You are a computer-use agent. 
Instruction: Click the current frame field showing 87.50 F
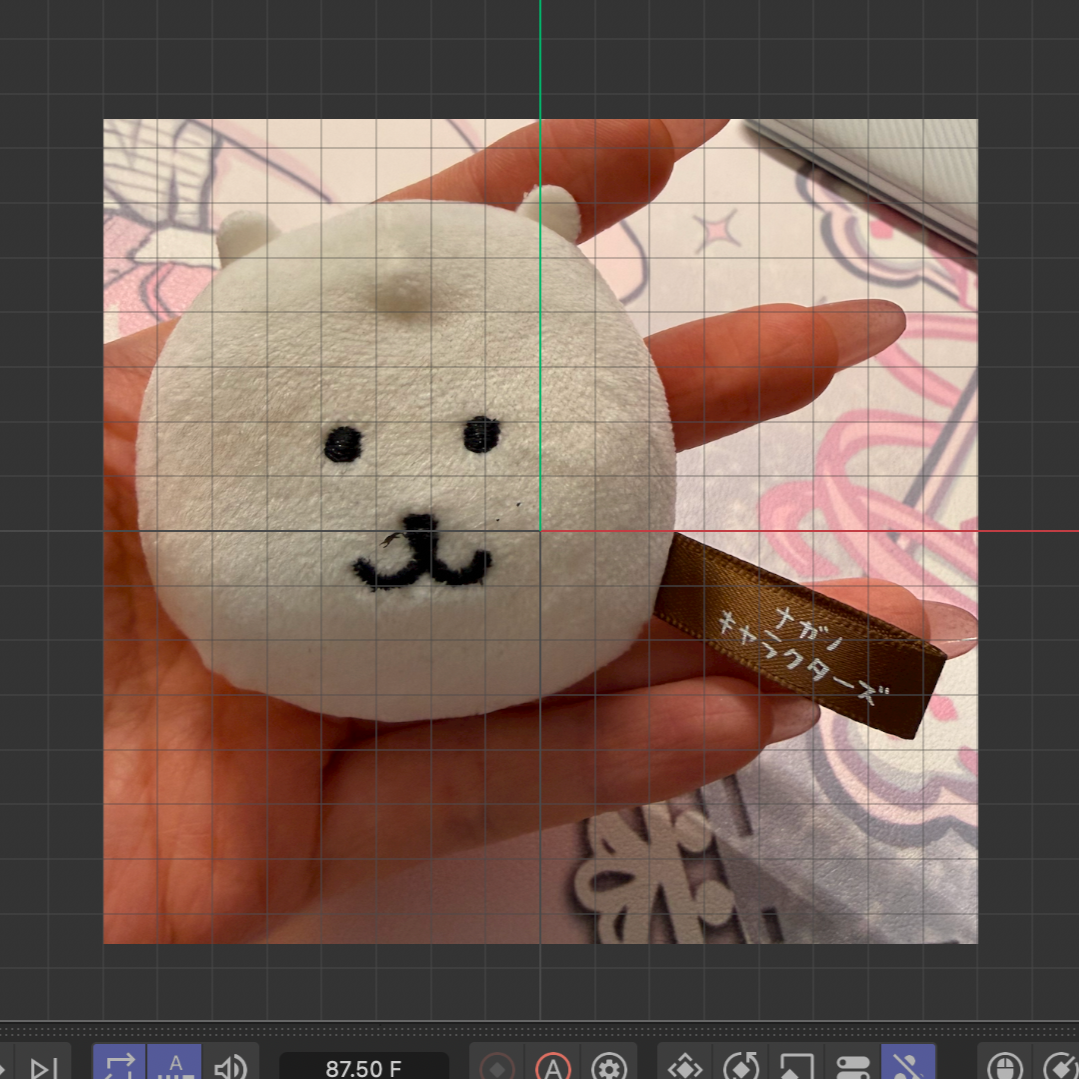point(363,1068)
